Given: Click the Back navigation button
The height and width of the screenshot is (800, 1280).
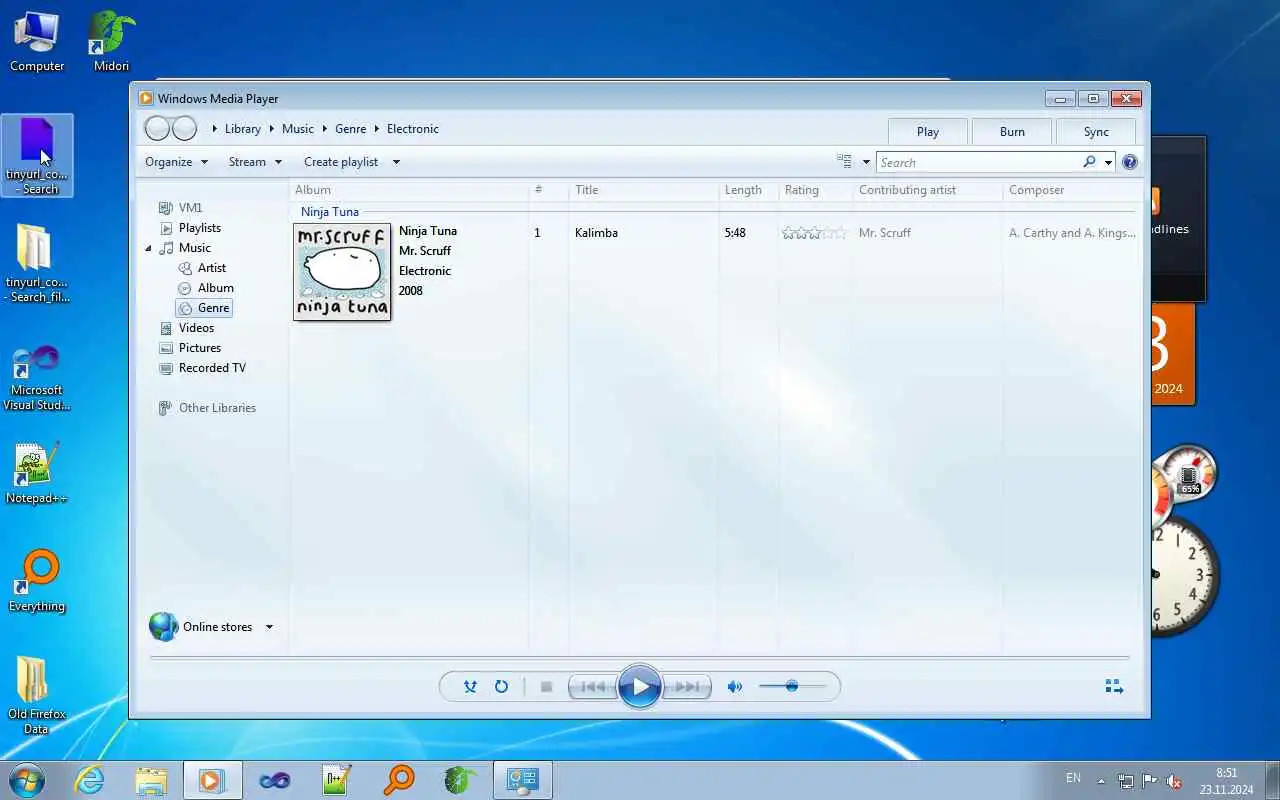Looking at the screenshot, I should pos(157,129).
